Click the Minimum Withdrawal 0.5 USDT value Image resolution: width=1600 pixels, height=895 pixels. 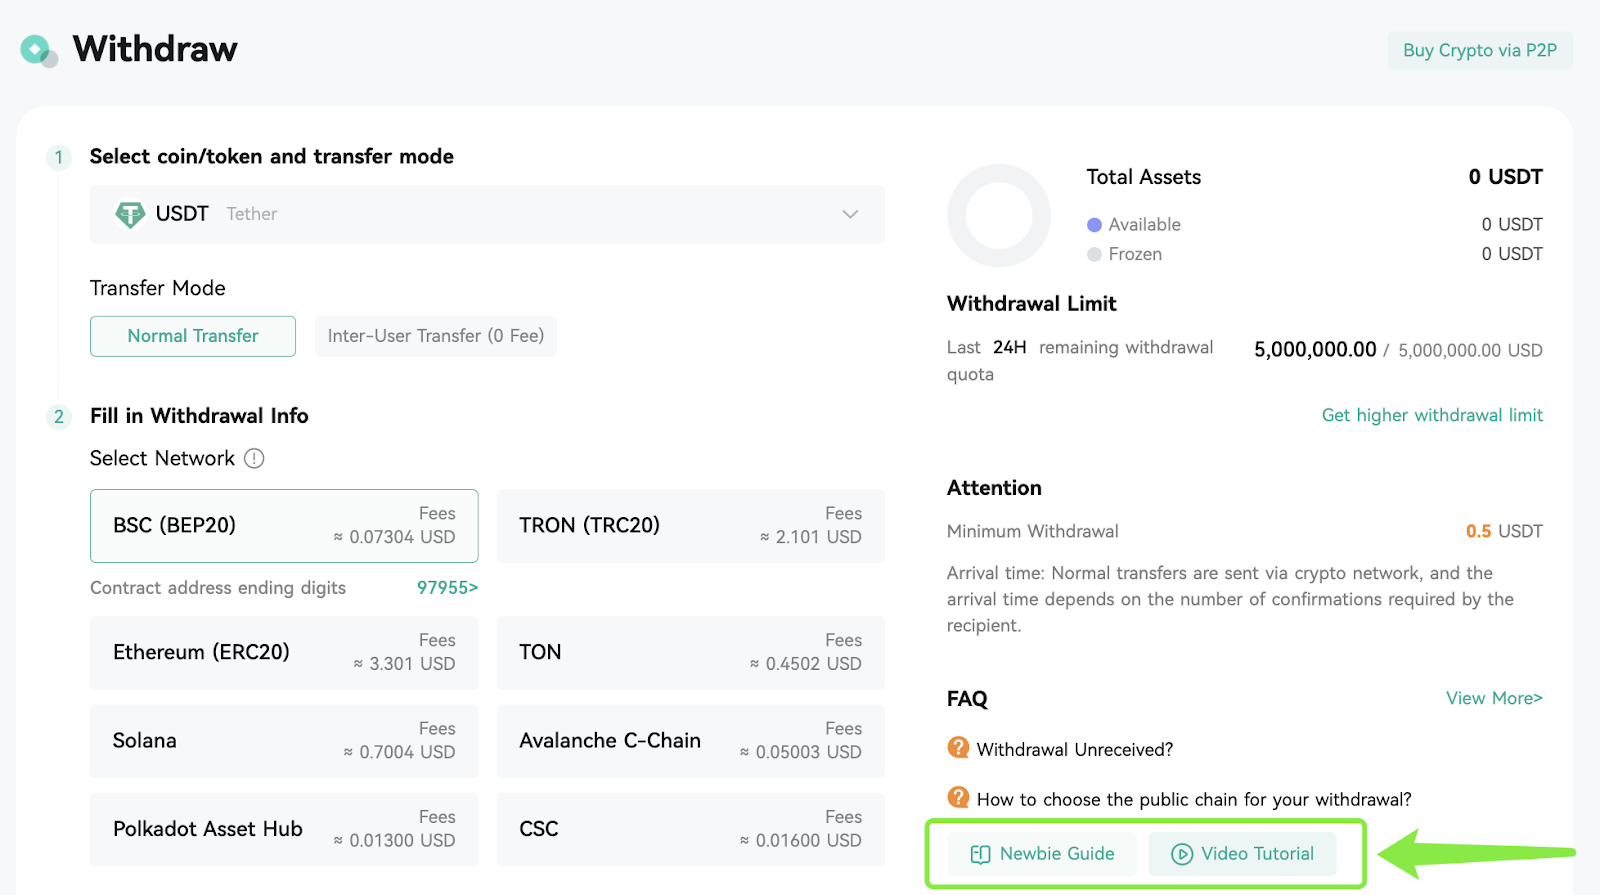pos(1504,531)
